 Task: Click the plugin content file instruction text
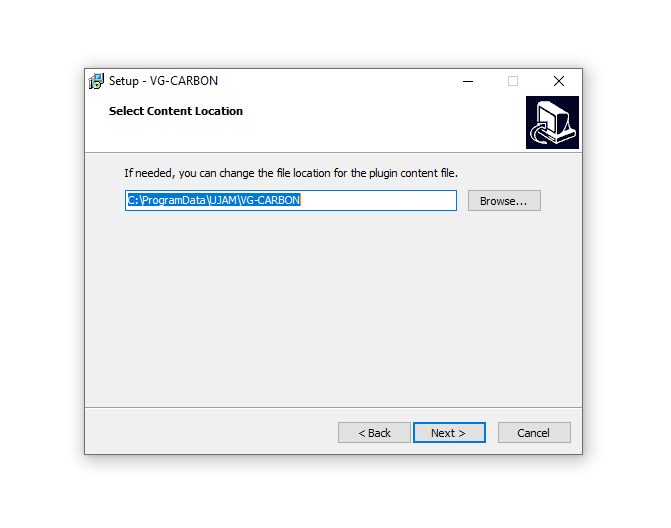pyautogui.click(x=291, y=173)
